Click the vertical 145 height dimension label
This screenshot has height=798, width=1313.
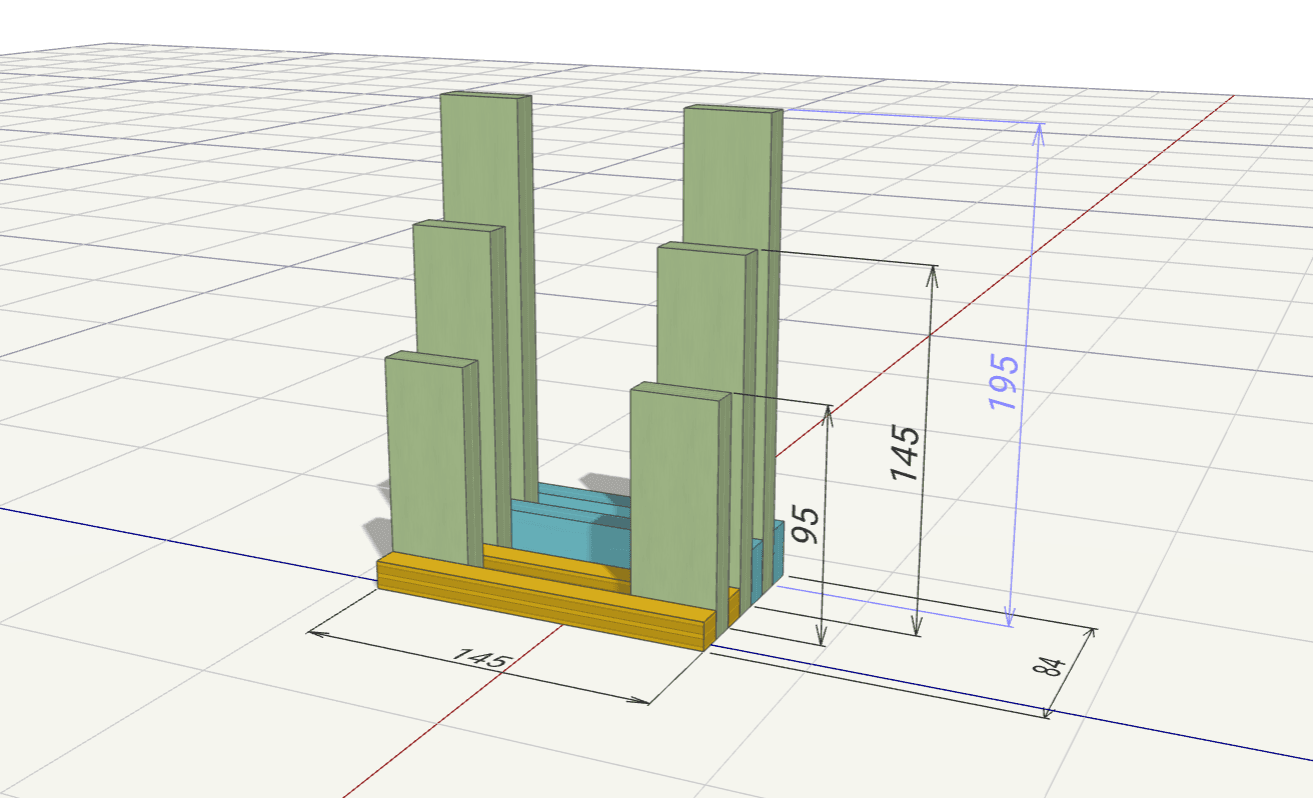pos(905,452)
